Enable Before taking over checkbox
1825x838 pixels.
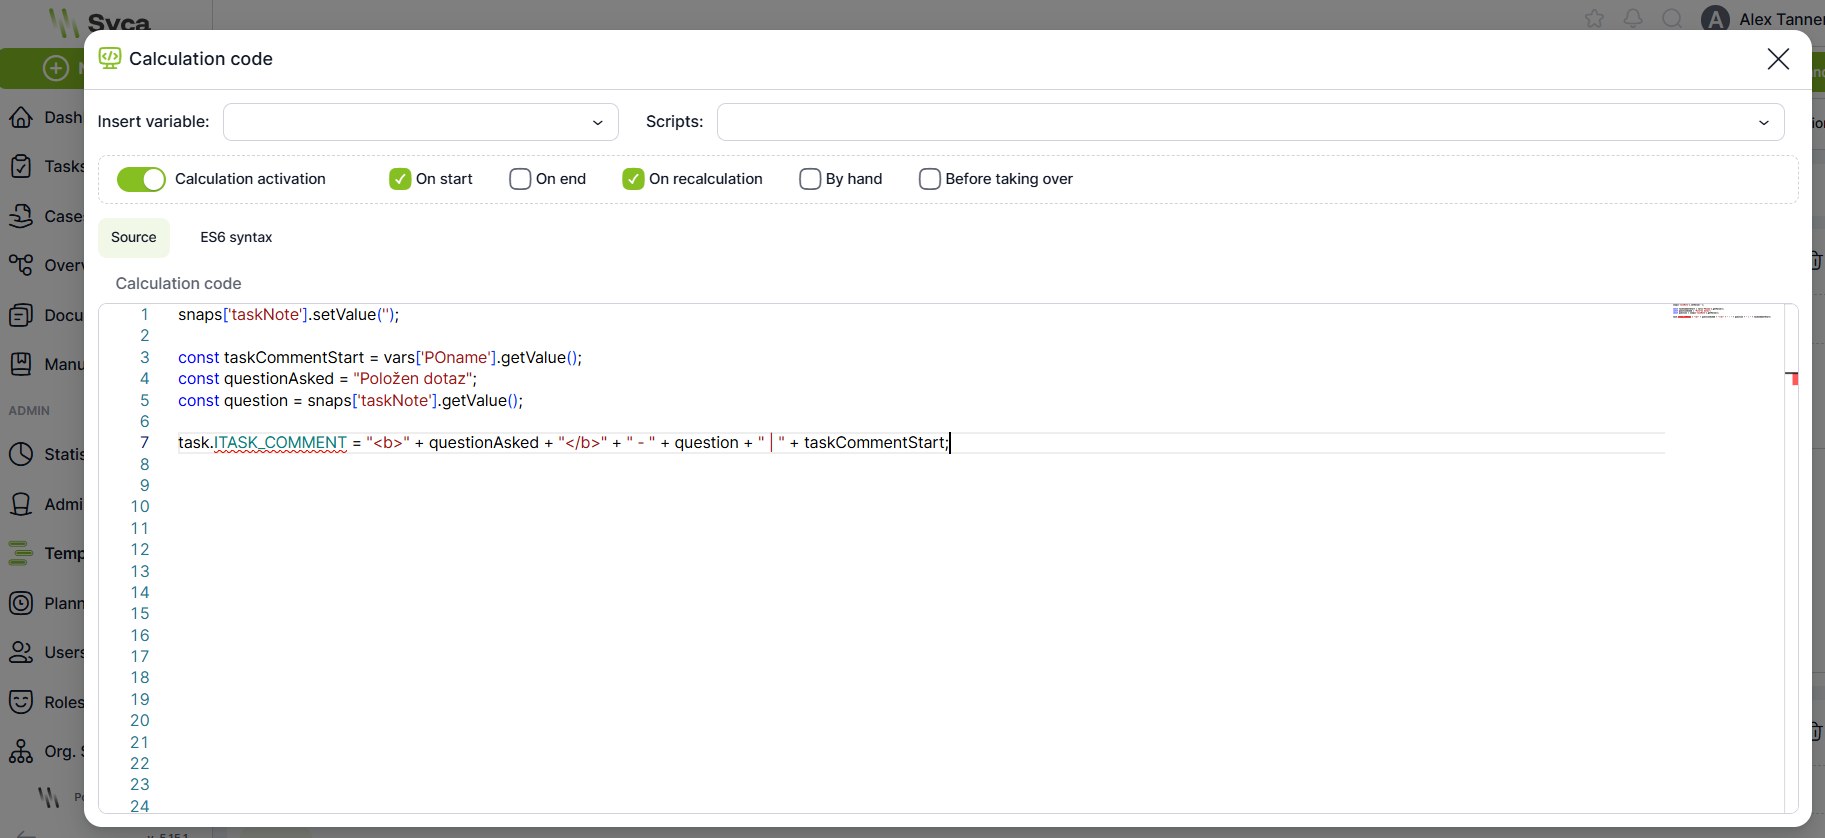point(930,179)
